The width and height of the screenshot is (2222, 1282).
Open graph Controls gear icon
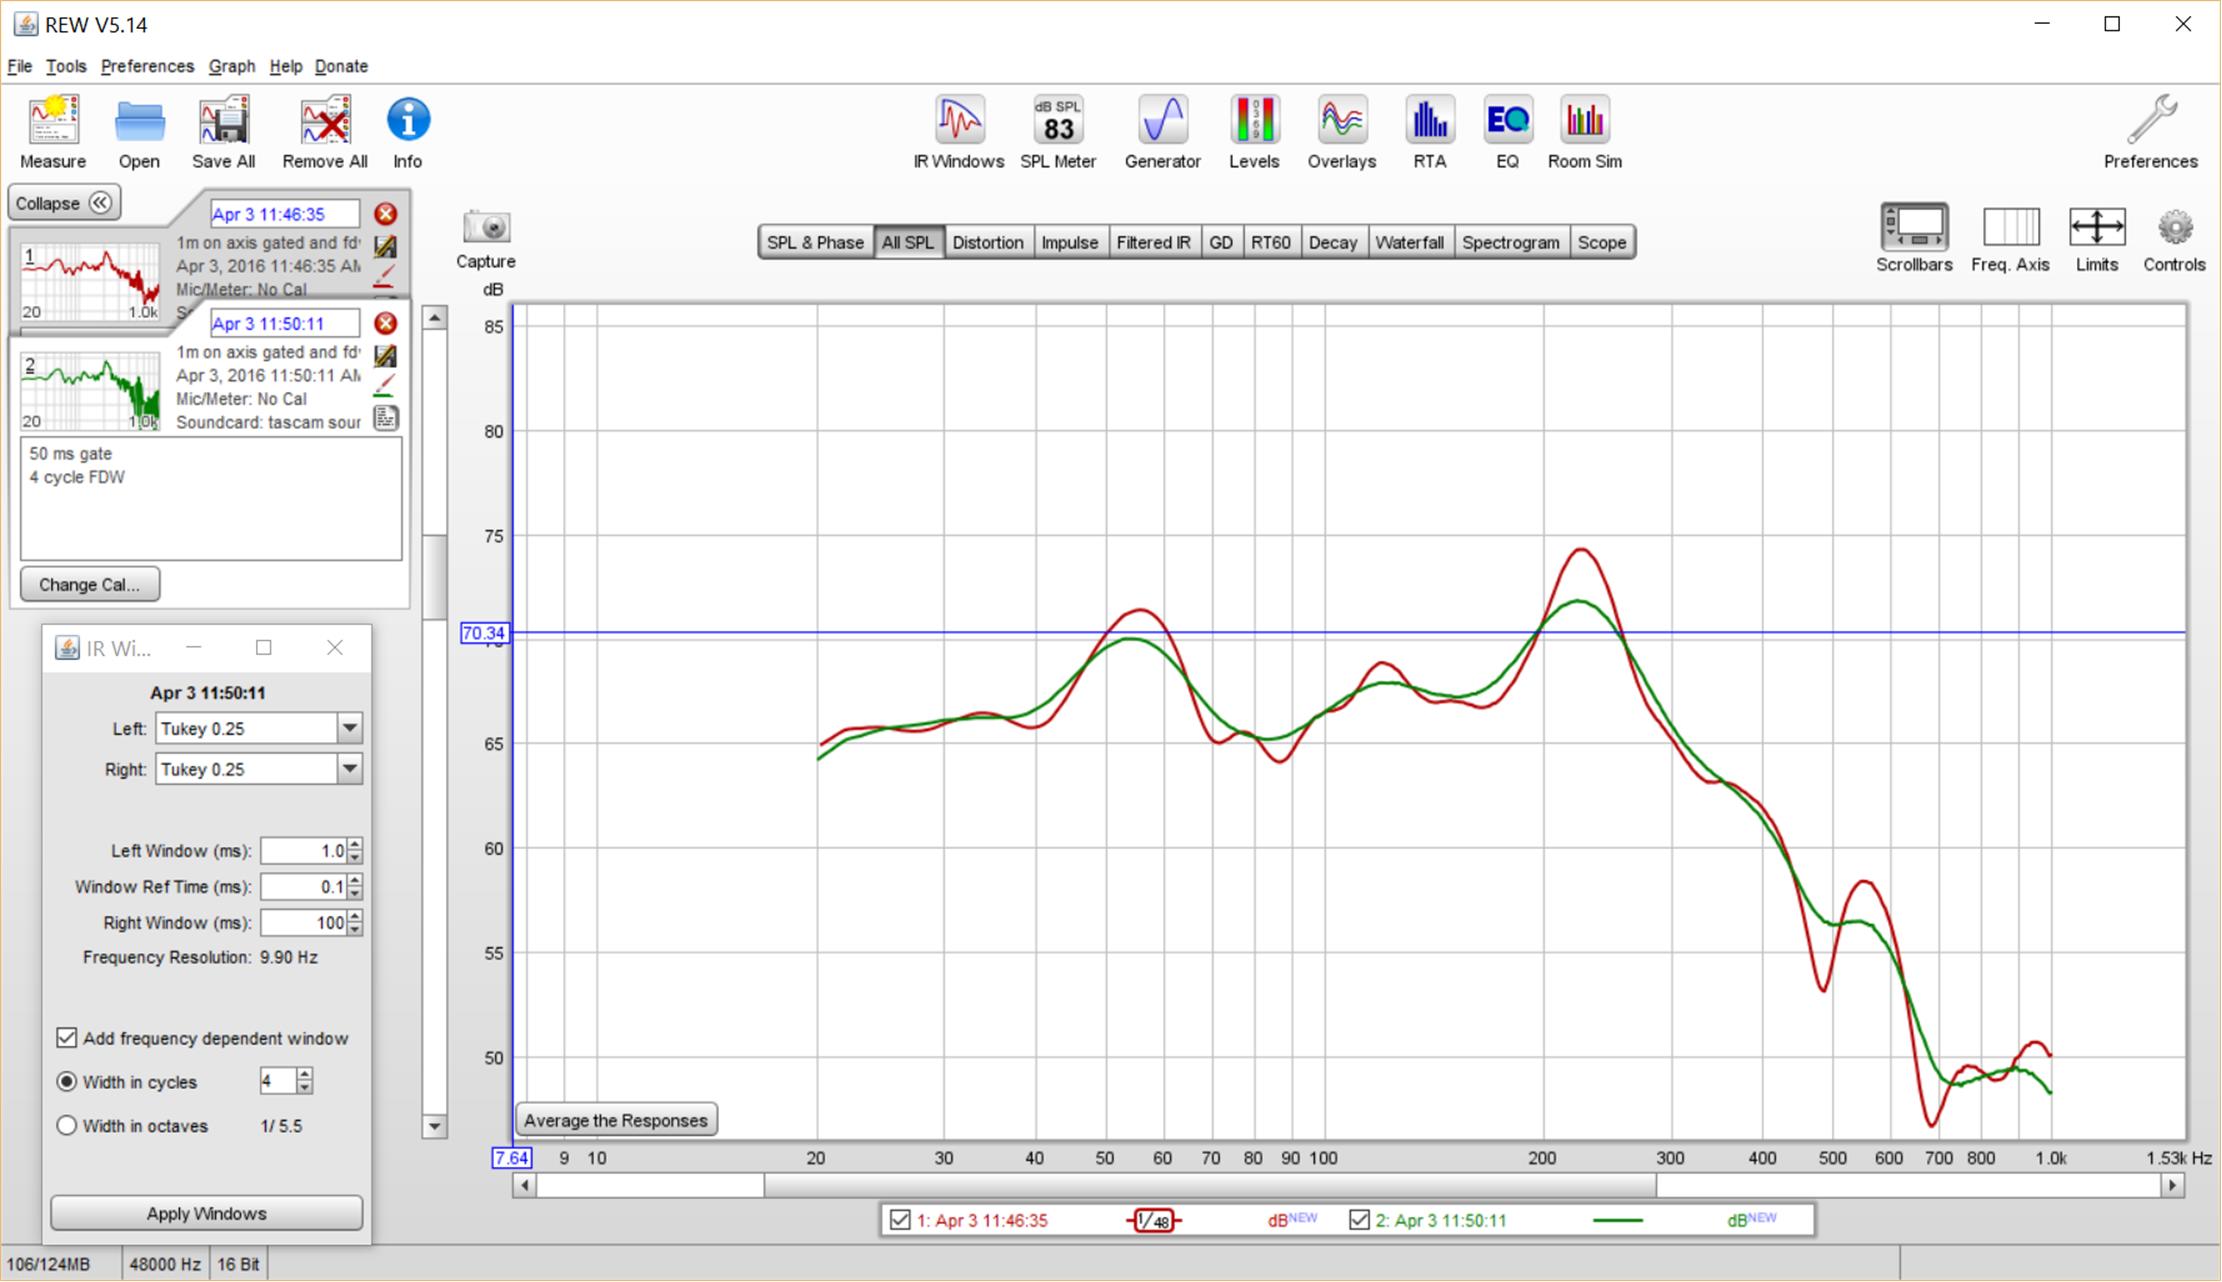(x=2174, y=238)
